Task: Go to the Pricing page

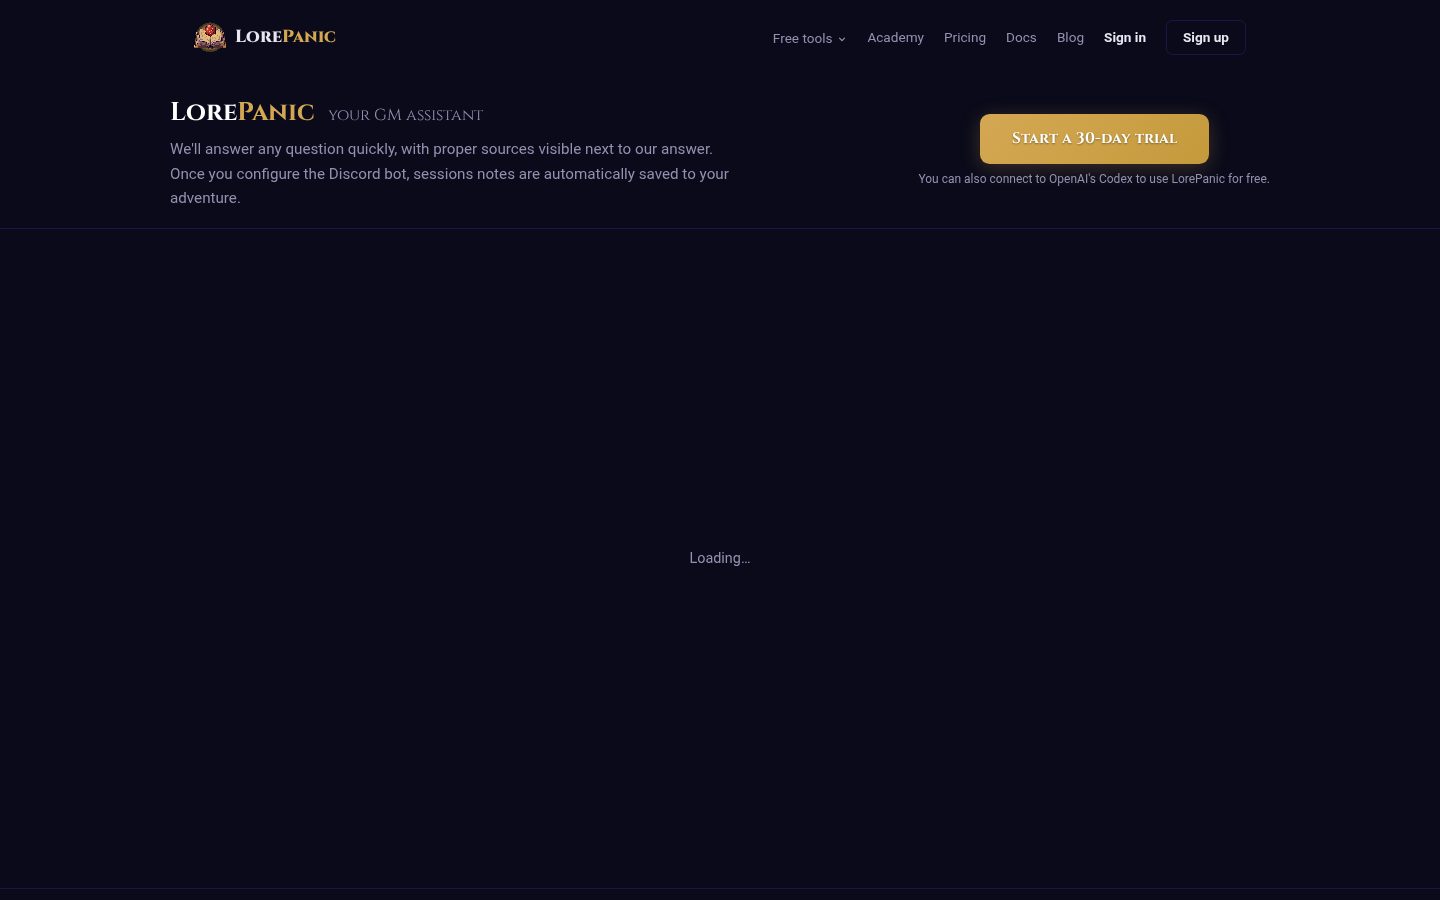Action: click(965, 37)
